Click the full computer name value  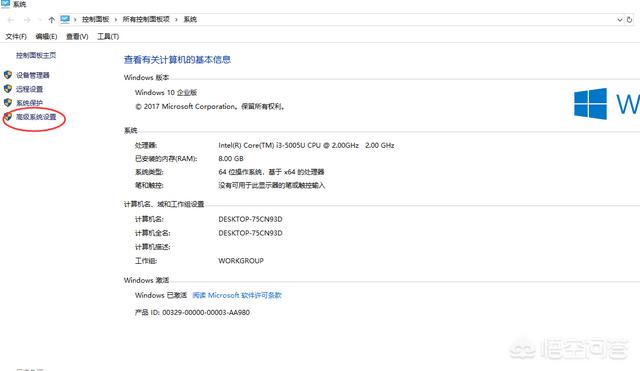(250, 233)
